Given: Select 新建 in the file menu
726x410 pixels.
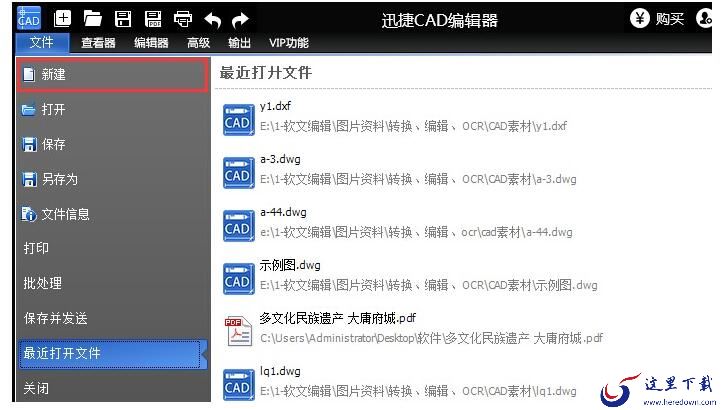Looking at the screenshot, I should (x=113, y=75).
